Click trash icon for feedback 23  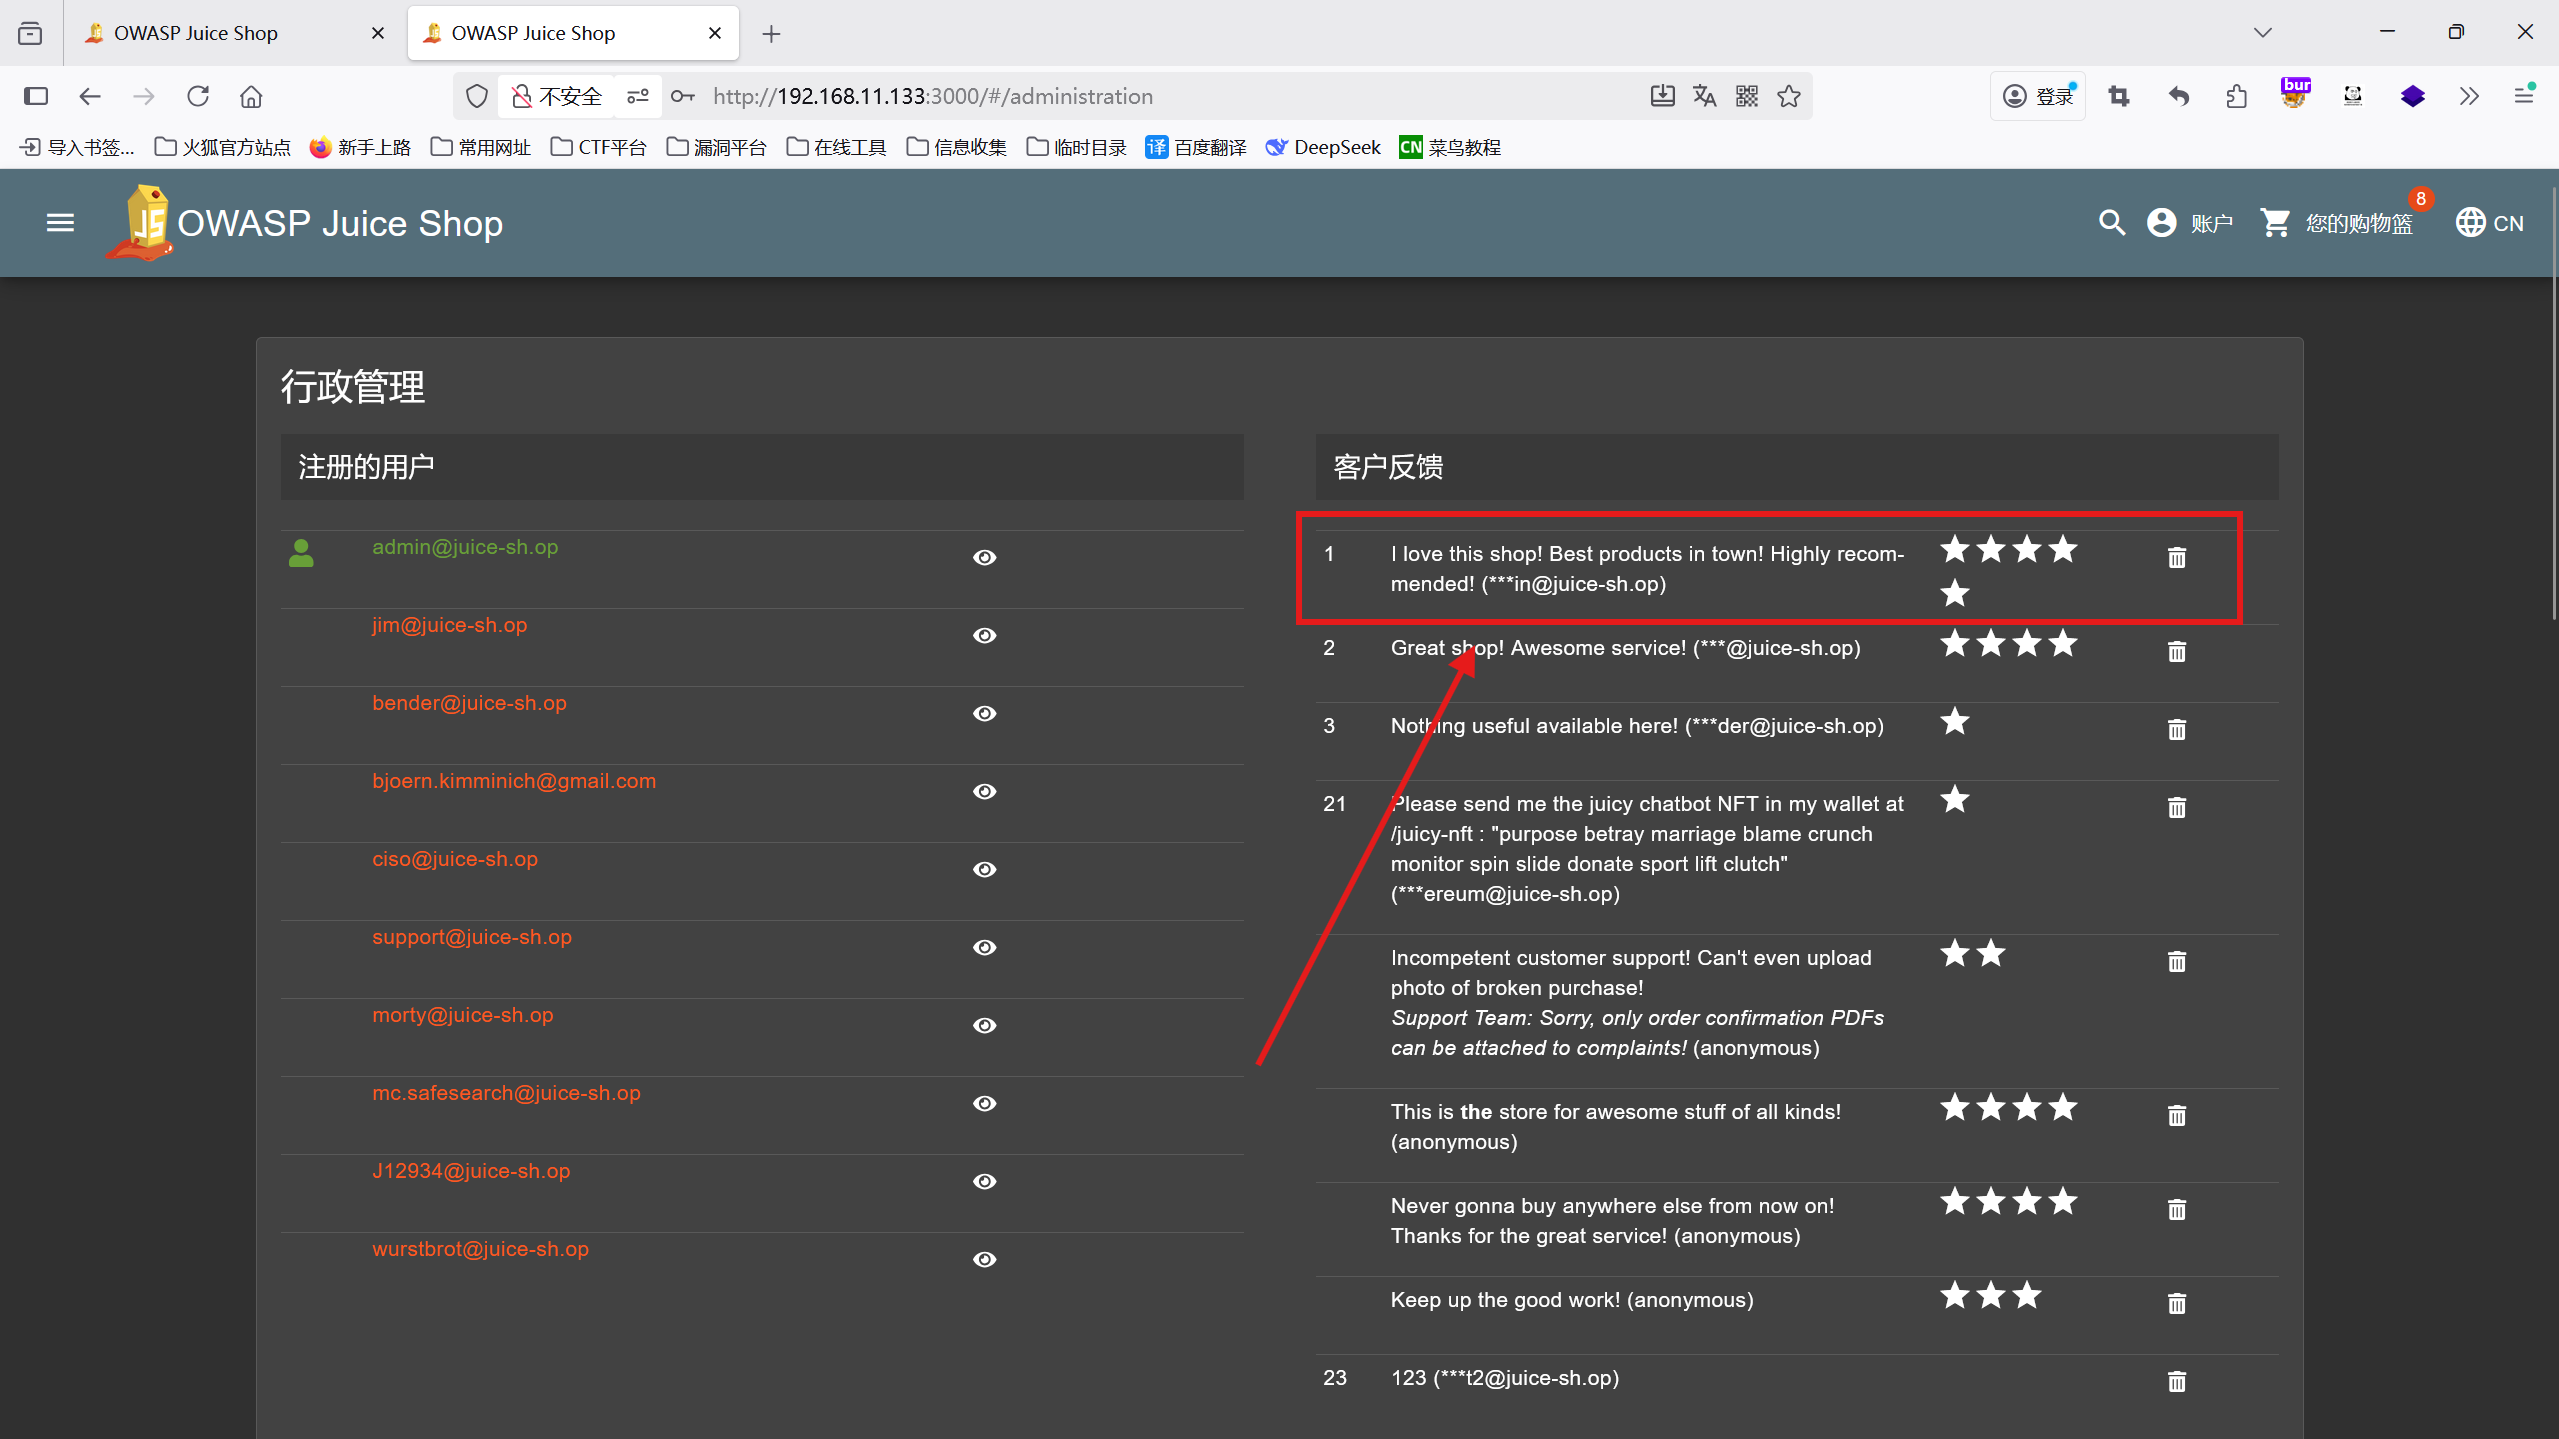click(x=2176, y=1381)
